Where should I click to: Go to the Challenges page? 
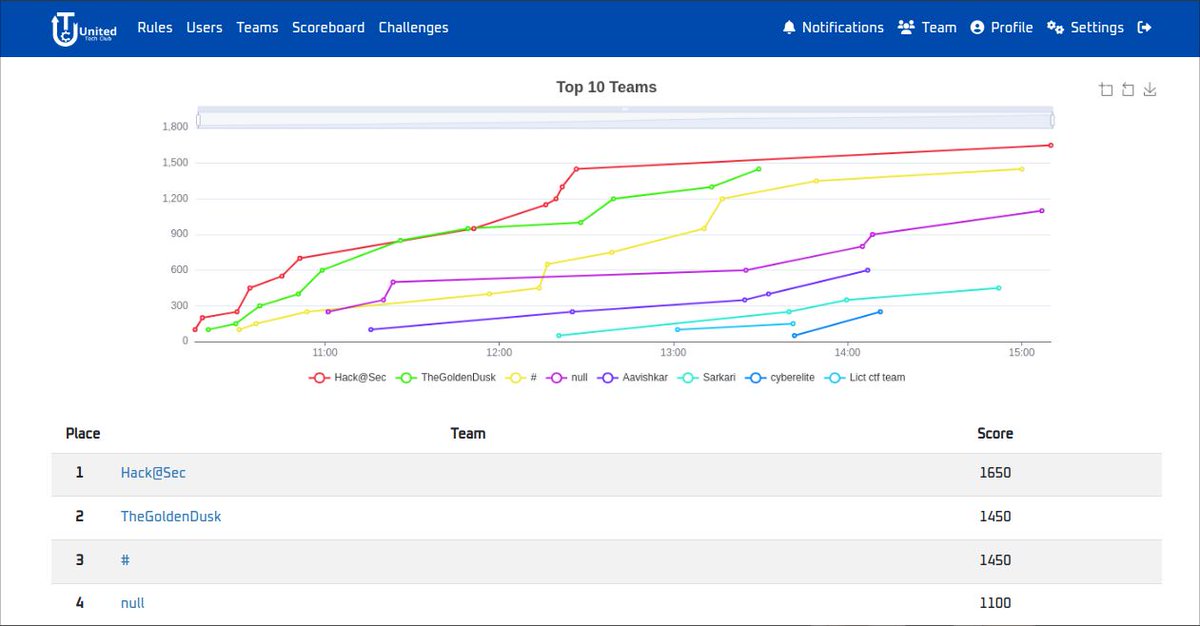[413, 28]
